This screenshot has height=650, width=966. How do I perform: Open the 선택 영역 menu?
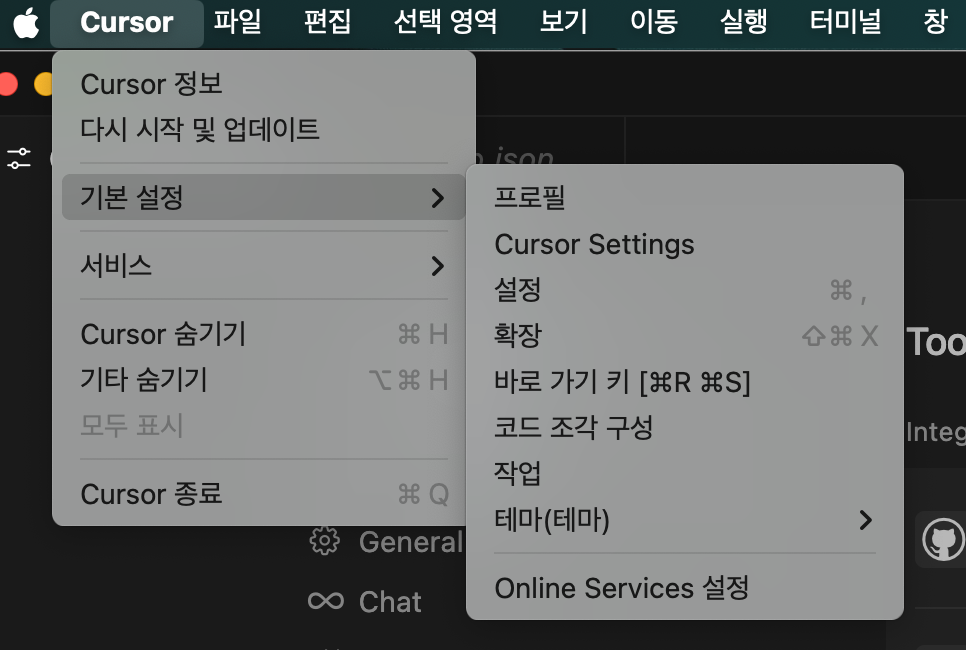coord(445,22)
